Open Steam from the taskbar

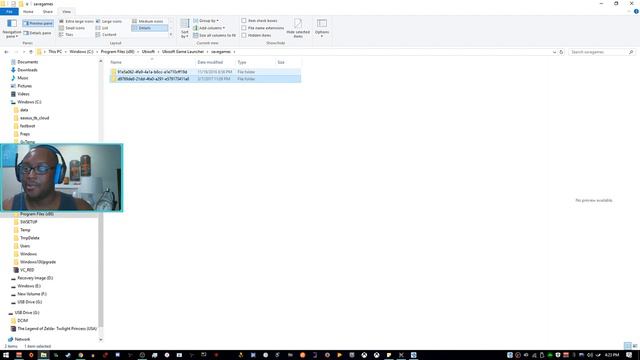(x=68, y=355)
